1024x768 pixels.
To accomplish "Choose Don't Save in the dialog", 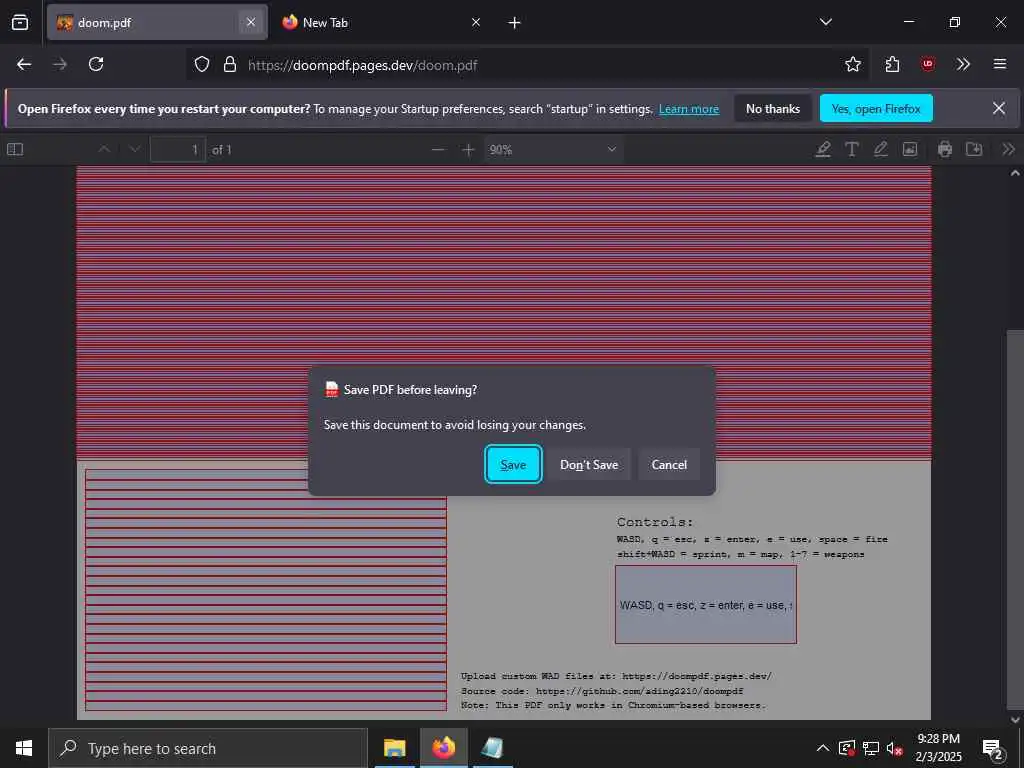I will (589, 464).
